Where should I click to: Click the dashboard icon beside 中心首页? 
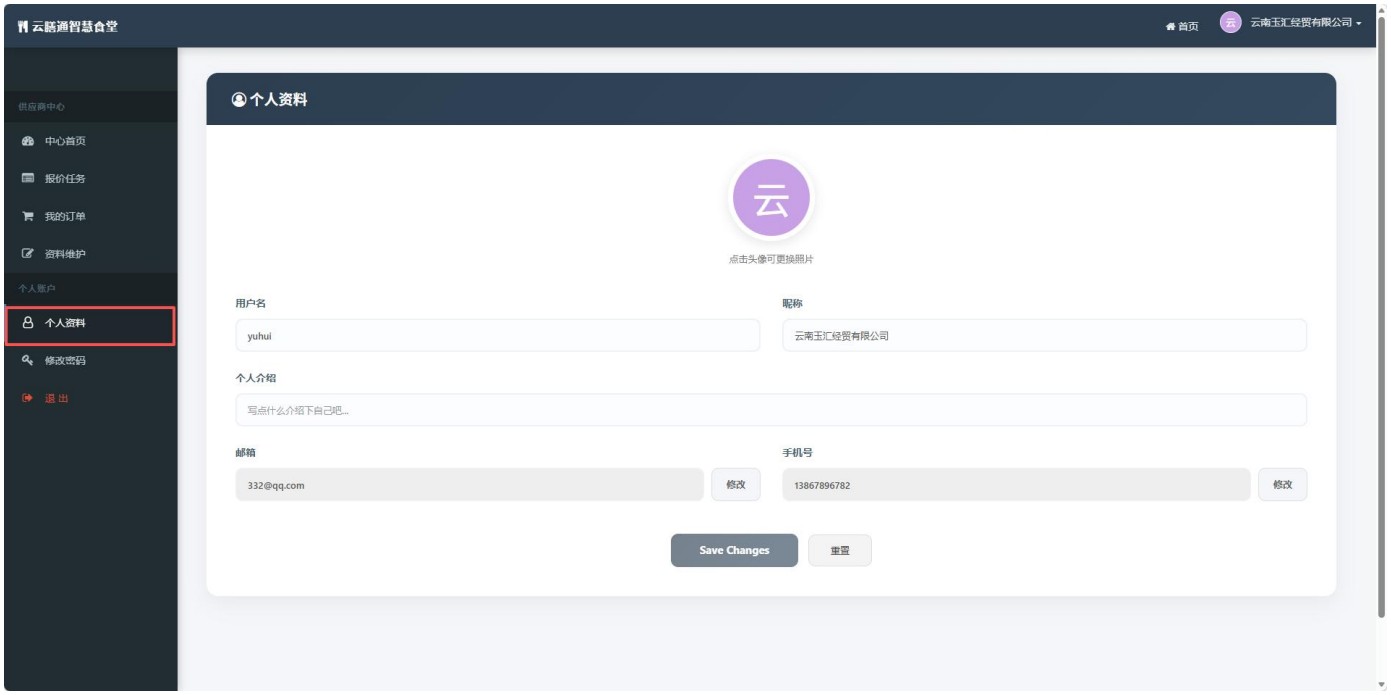point(28,141)
